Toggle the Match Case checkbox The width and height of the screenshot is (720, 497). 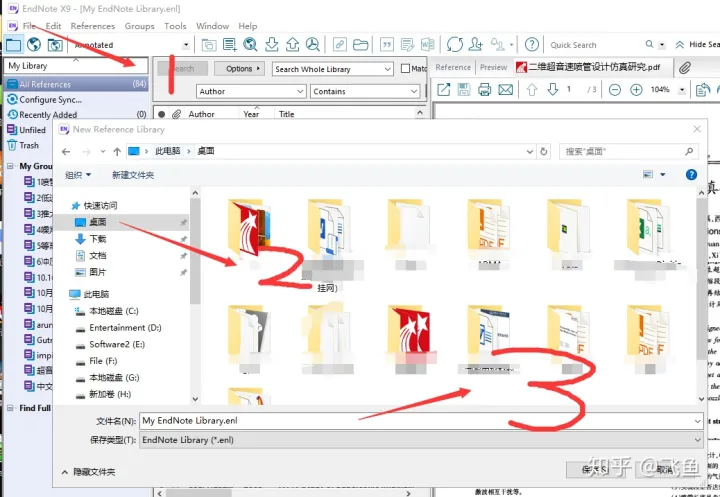pyautogui.click(x=405, y=68)
